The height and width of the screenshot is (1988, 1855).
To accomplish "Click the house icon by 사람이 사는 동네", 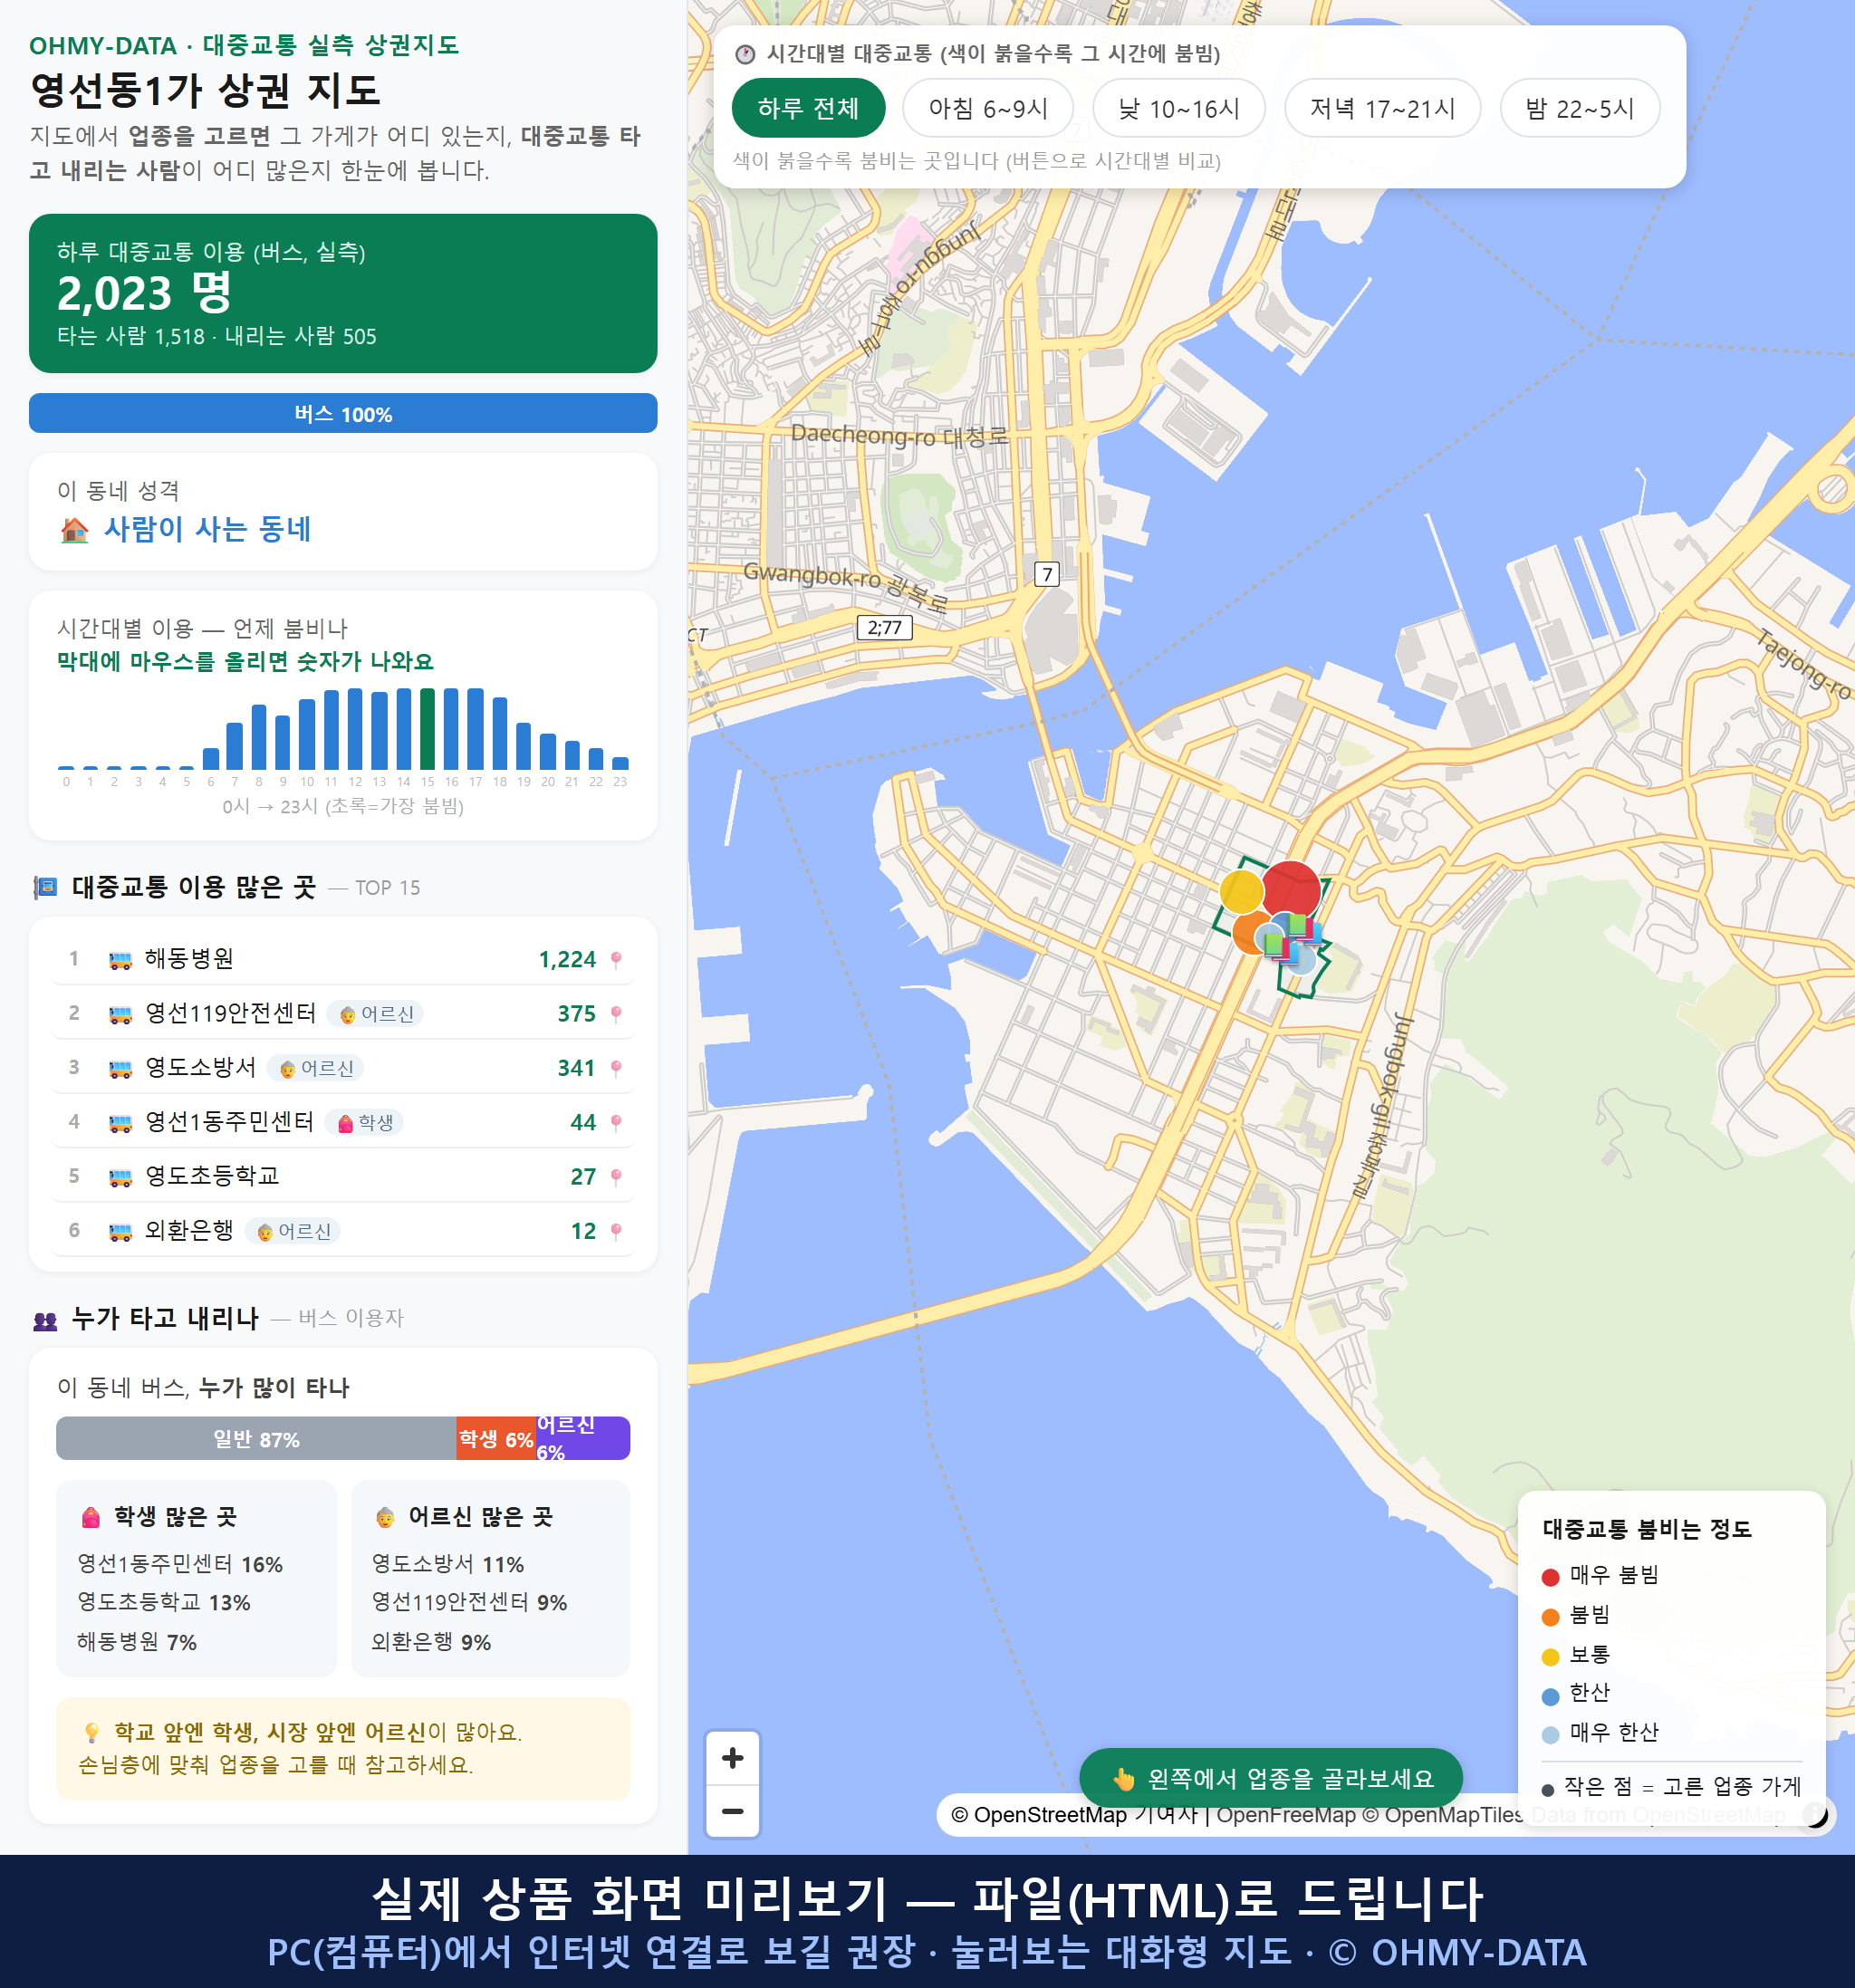I will coord(74,530).
